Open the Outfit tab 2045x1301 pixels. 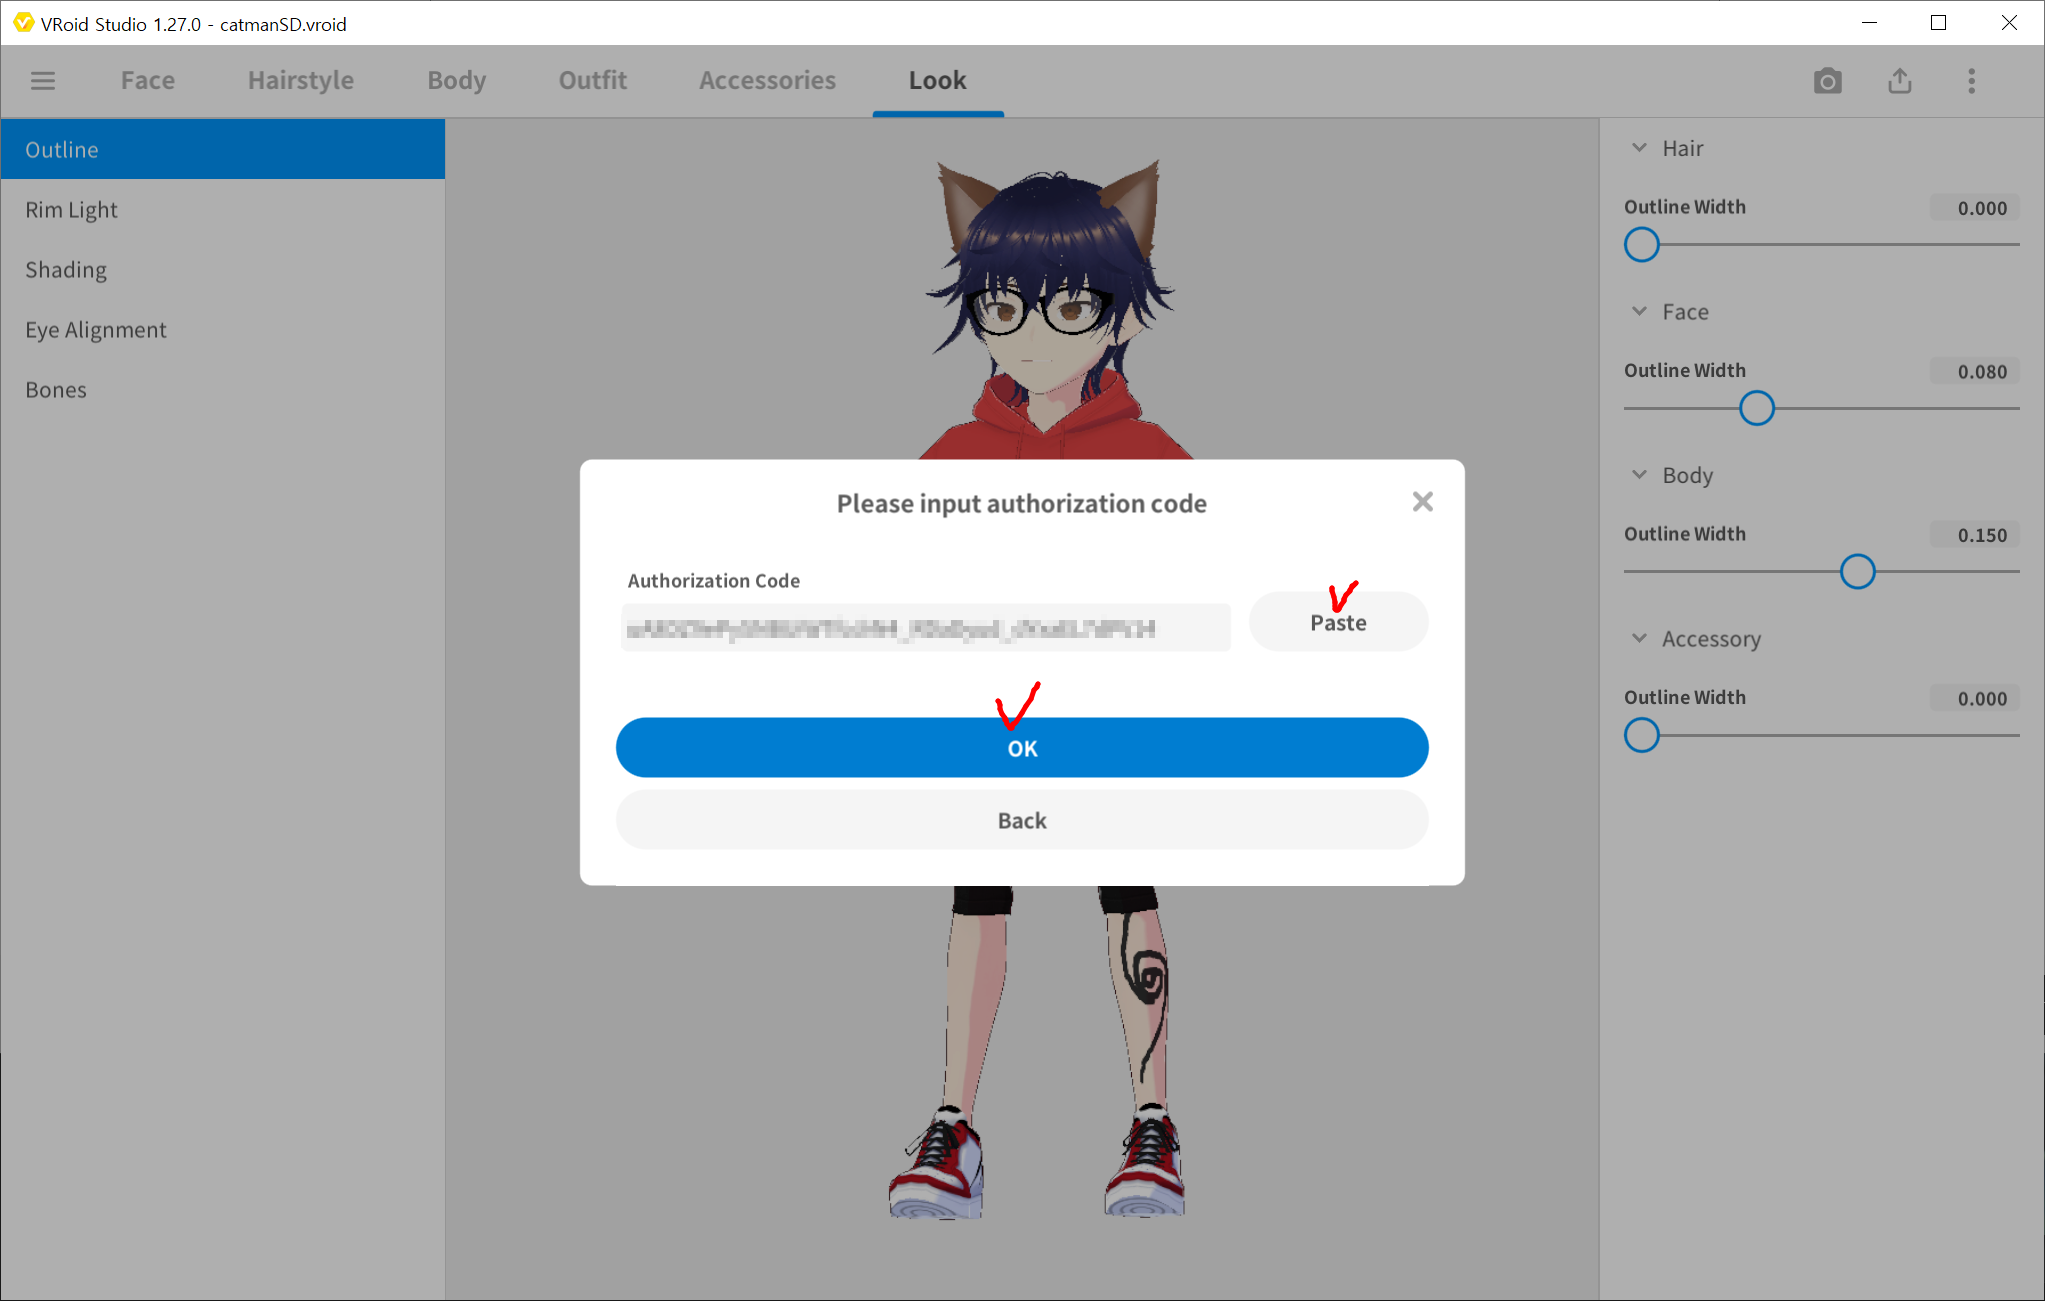592,80
